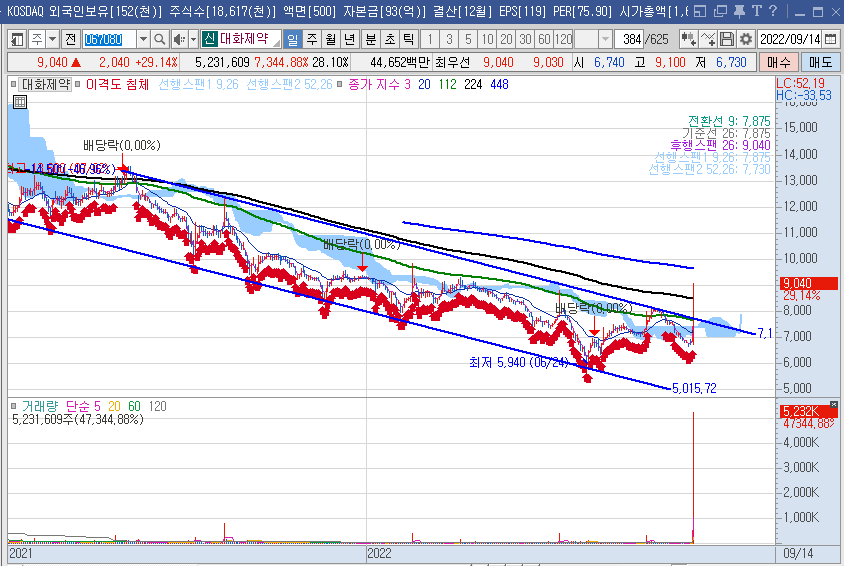Screen dimensions: 844x566
Task: Click the grid table icon on chart
Action: (20, 102)
